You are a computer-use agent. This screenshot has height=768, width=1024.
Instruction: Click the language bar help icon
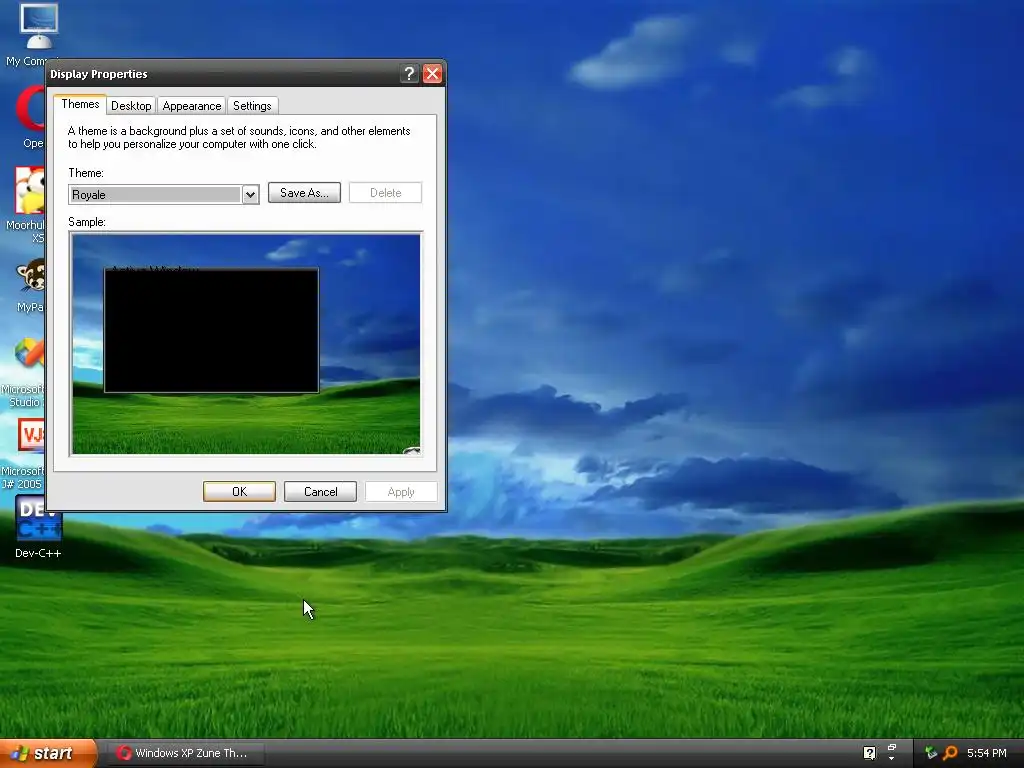(x=869, y=753)
